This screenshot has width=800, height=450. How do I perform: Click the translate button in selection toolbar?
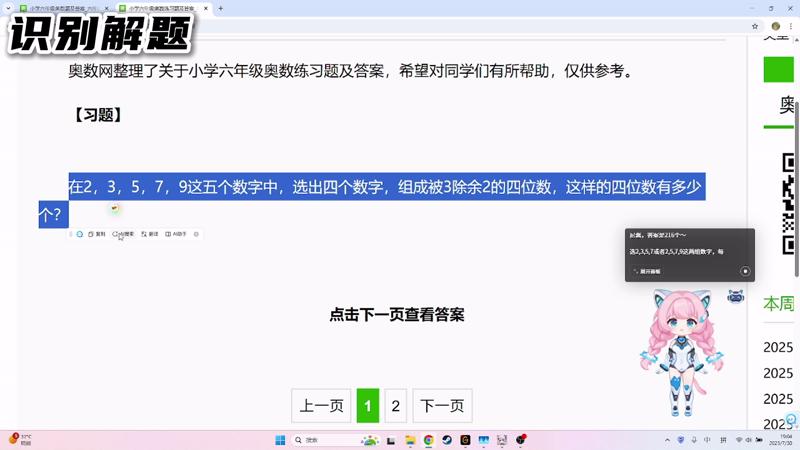coord(150,234)
